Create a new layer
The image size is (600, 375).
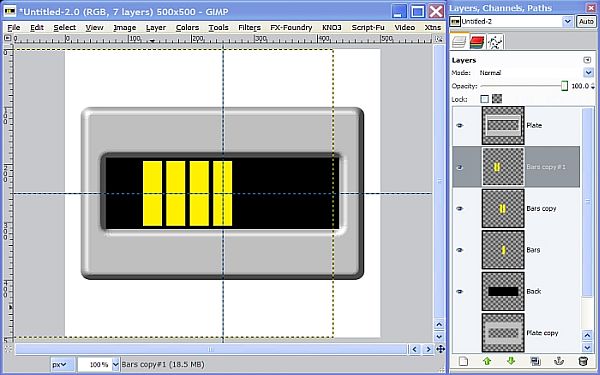(463, 361)
